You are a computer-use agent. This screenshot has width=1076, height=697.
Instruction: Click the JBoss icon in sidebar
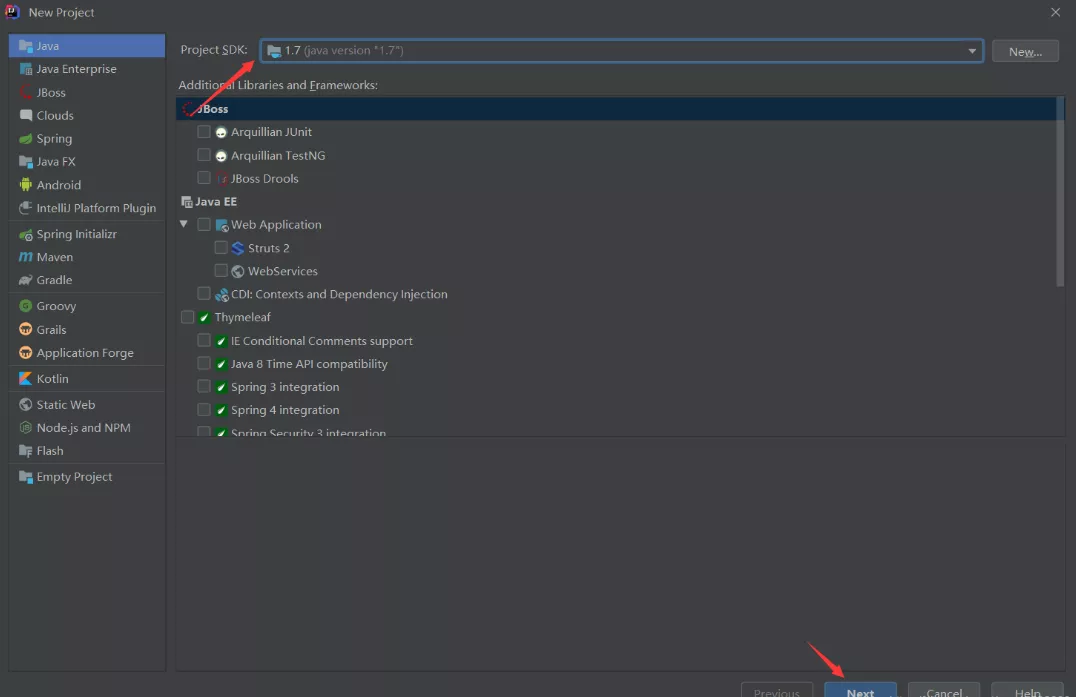(x=26, y=93)
